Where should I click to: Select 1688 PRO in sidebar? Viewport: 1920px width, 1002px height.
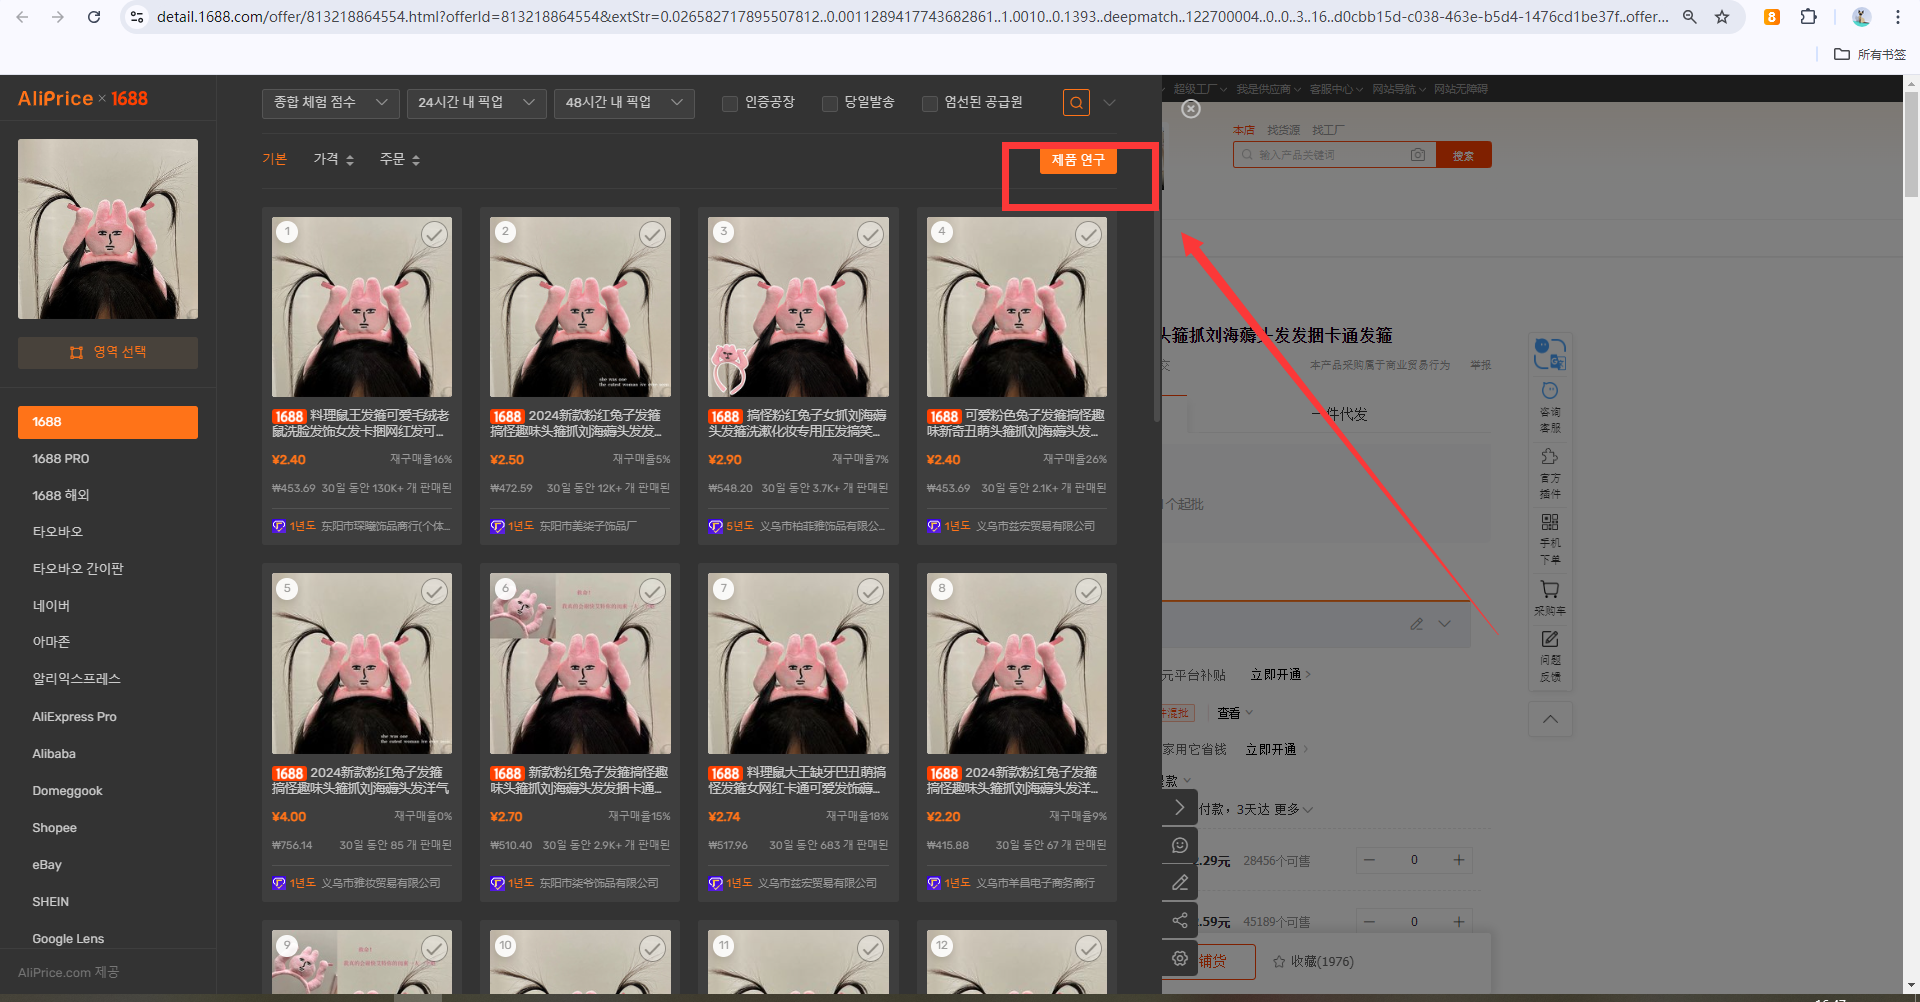tap(61, 459)
